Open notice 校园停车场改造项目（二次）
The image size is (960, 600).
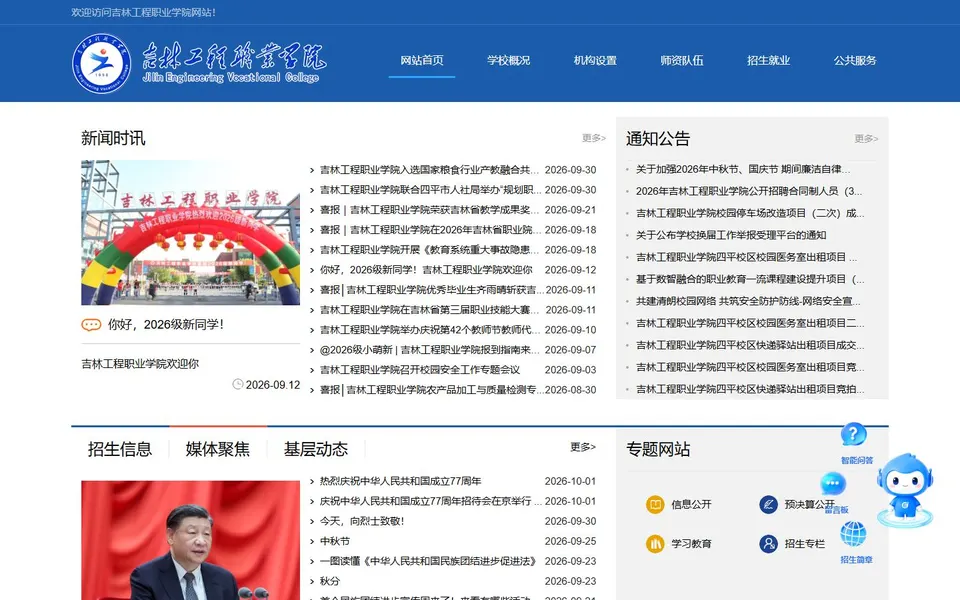tap(750, 213)
